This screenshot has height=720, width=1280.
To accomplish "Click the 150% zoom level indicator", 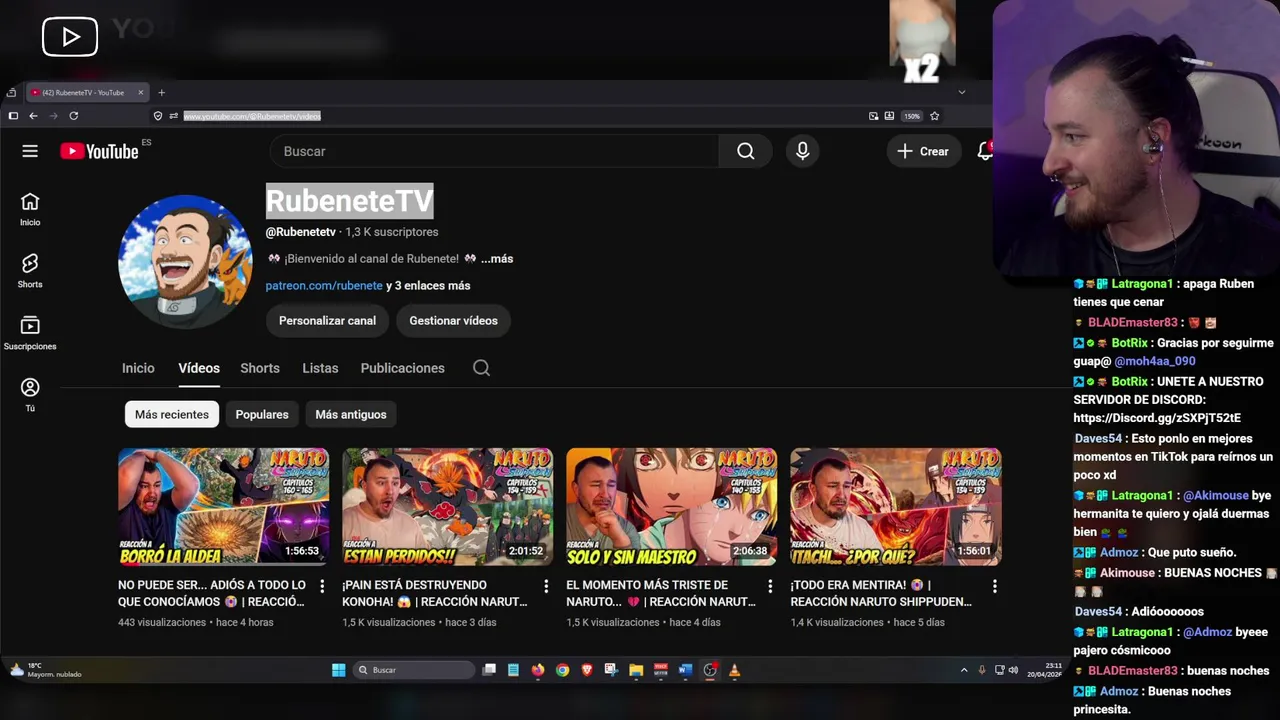I will pos(912,116).
